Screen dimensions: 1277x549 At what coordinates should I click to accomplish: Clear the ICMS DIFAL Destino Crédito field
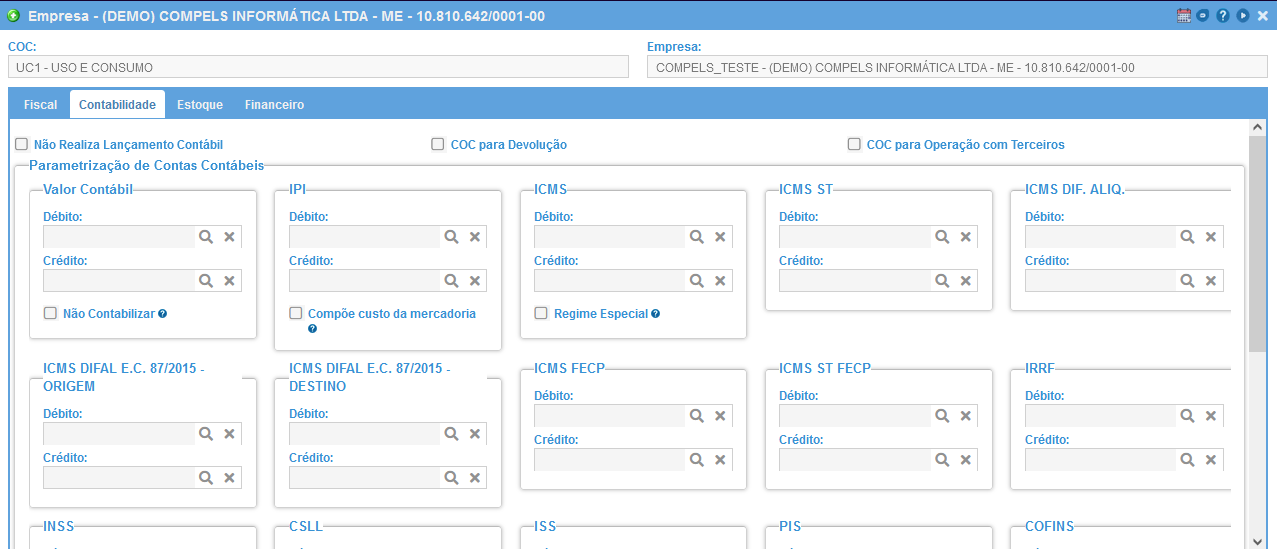pos(475,478)
